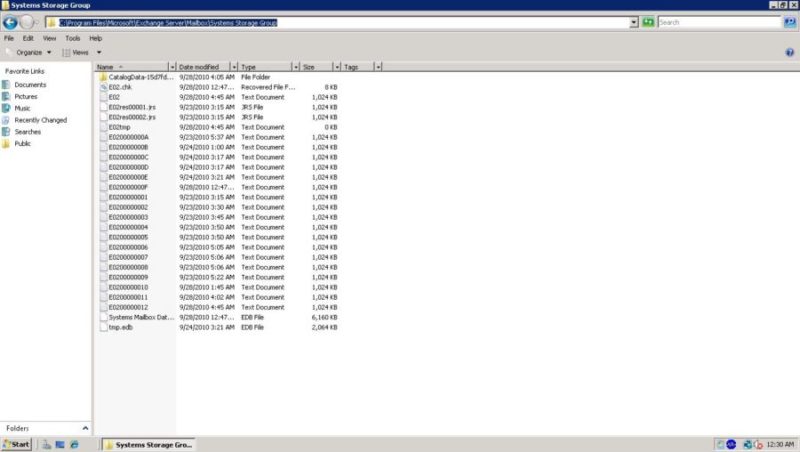Open the Tools menu
This screenshot has width=800, height=452.
[72, 38]
